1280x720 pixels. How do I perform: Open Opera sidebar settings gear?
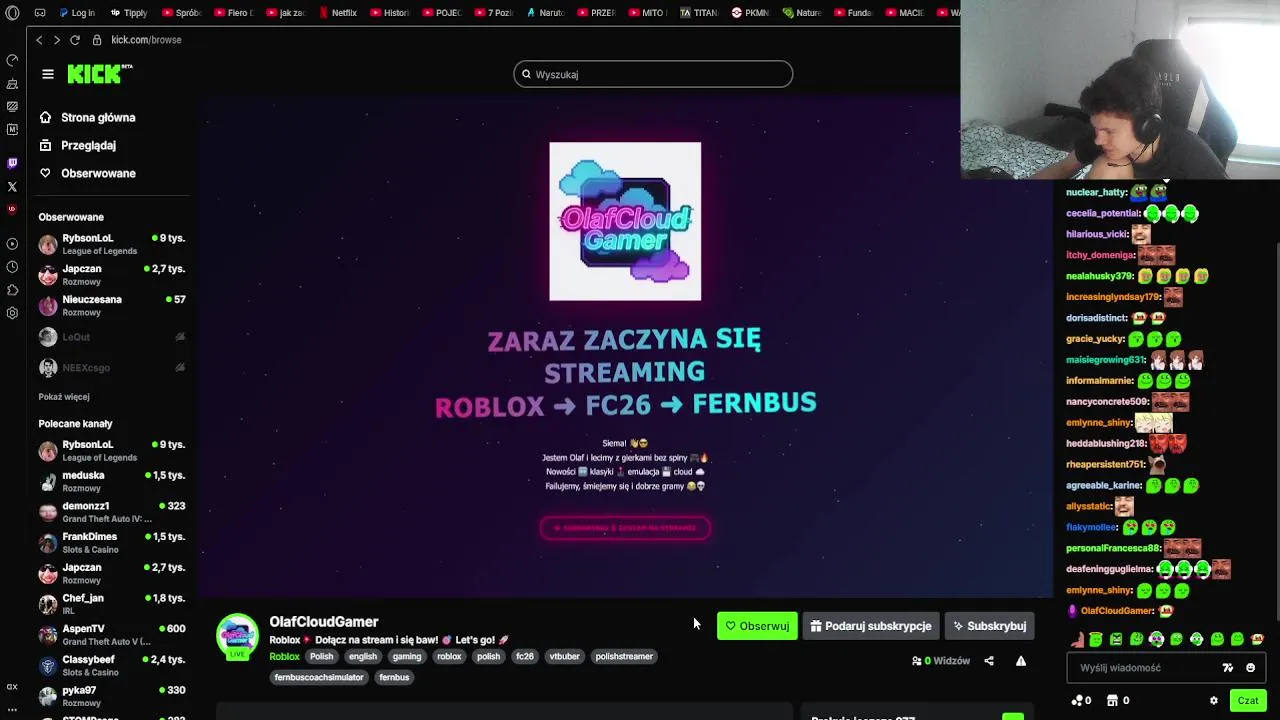click(x=12, y=313)
